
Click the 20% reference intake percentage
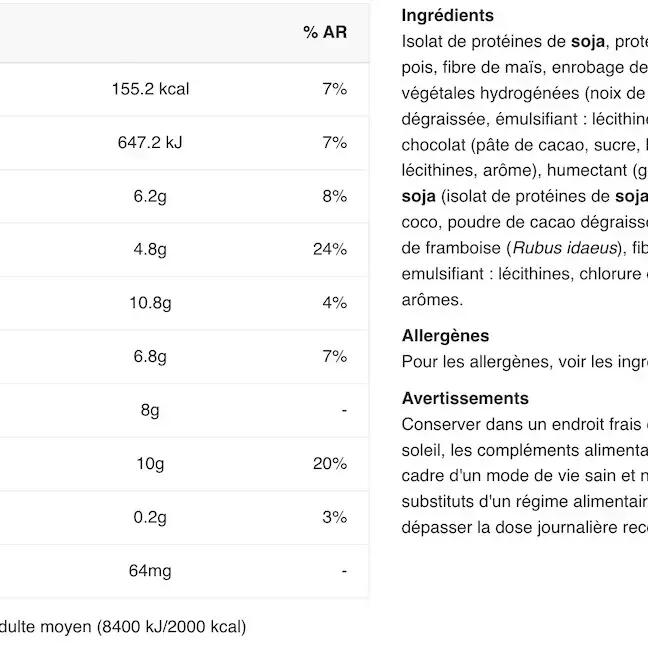pyautogui.click(x=329, y=464)
